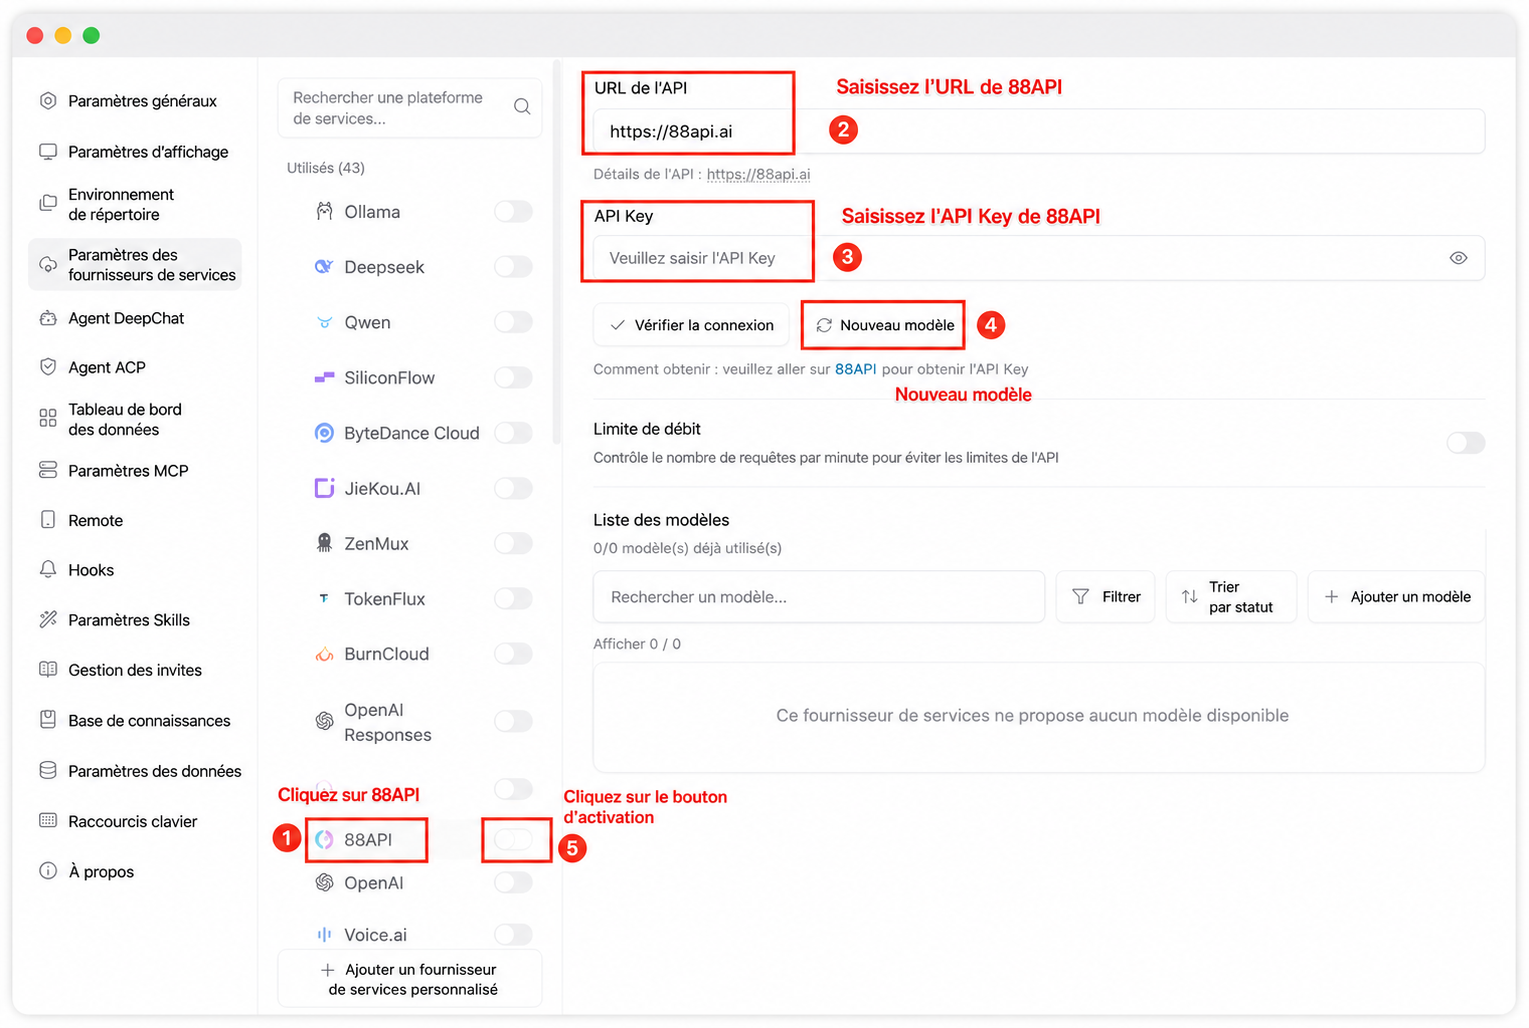Viewport: 1529px width, 1028px height.
Task: Click the Nouveau modèle button
Action: tap(883, 325)
